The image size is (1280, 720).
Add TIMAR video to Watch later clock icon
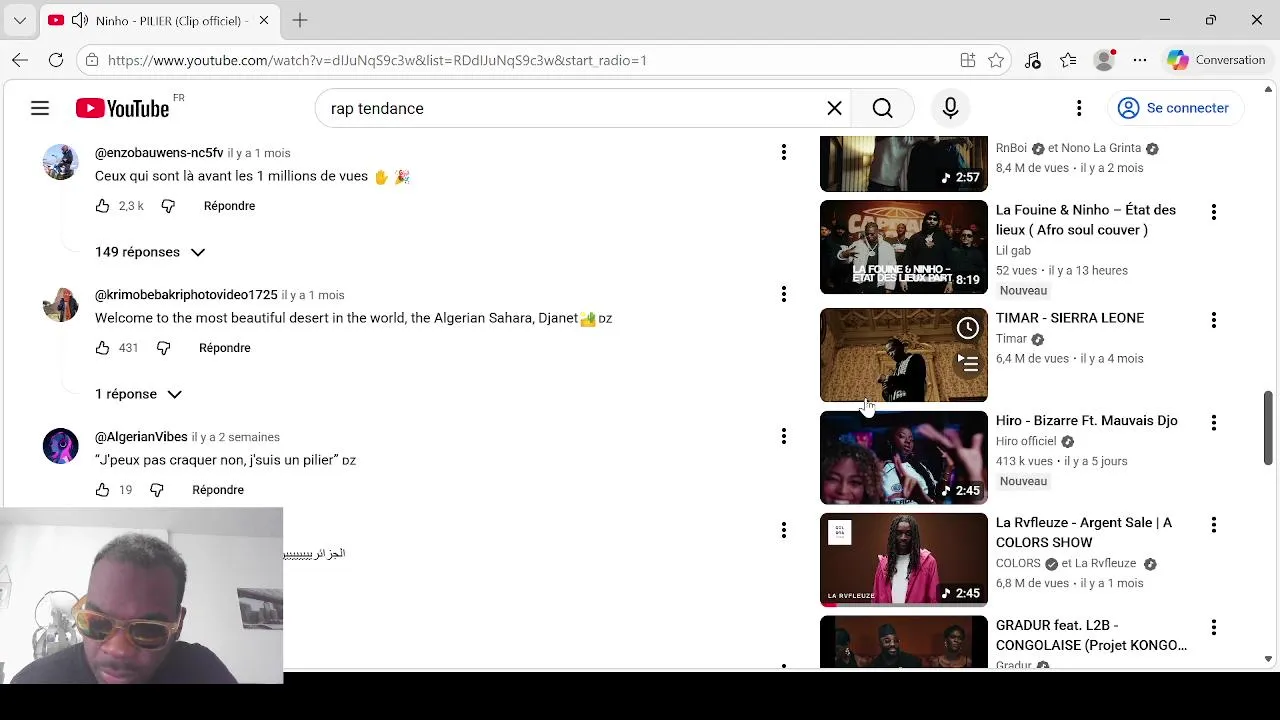[967, 328]
